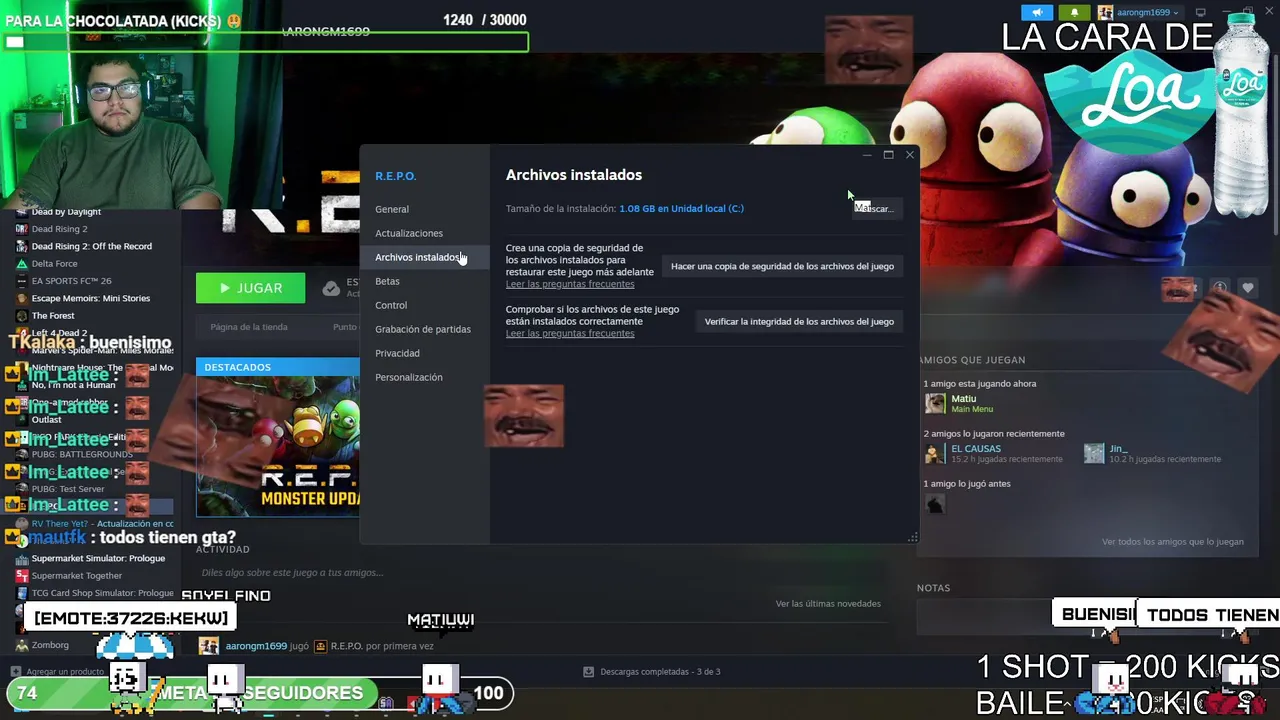Click the activity input 'Diles algo sobre este juego'
The height and width of the screenshot is (720, 1280).
click(292, 573)
